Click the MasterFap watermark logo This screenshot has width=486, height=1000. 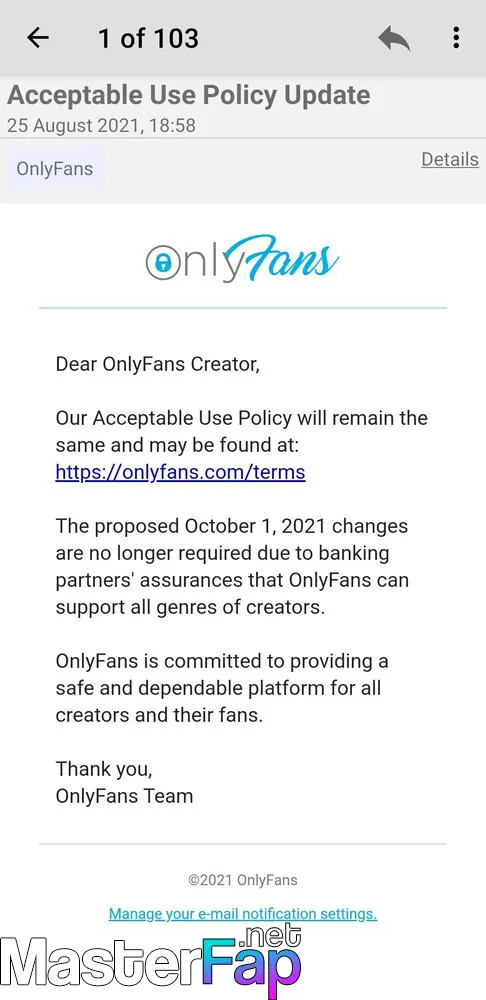coord(152,964)
